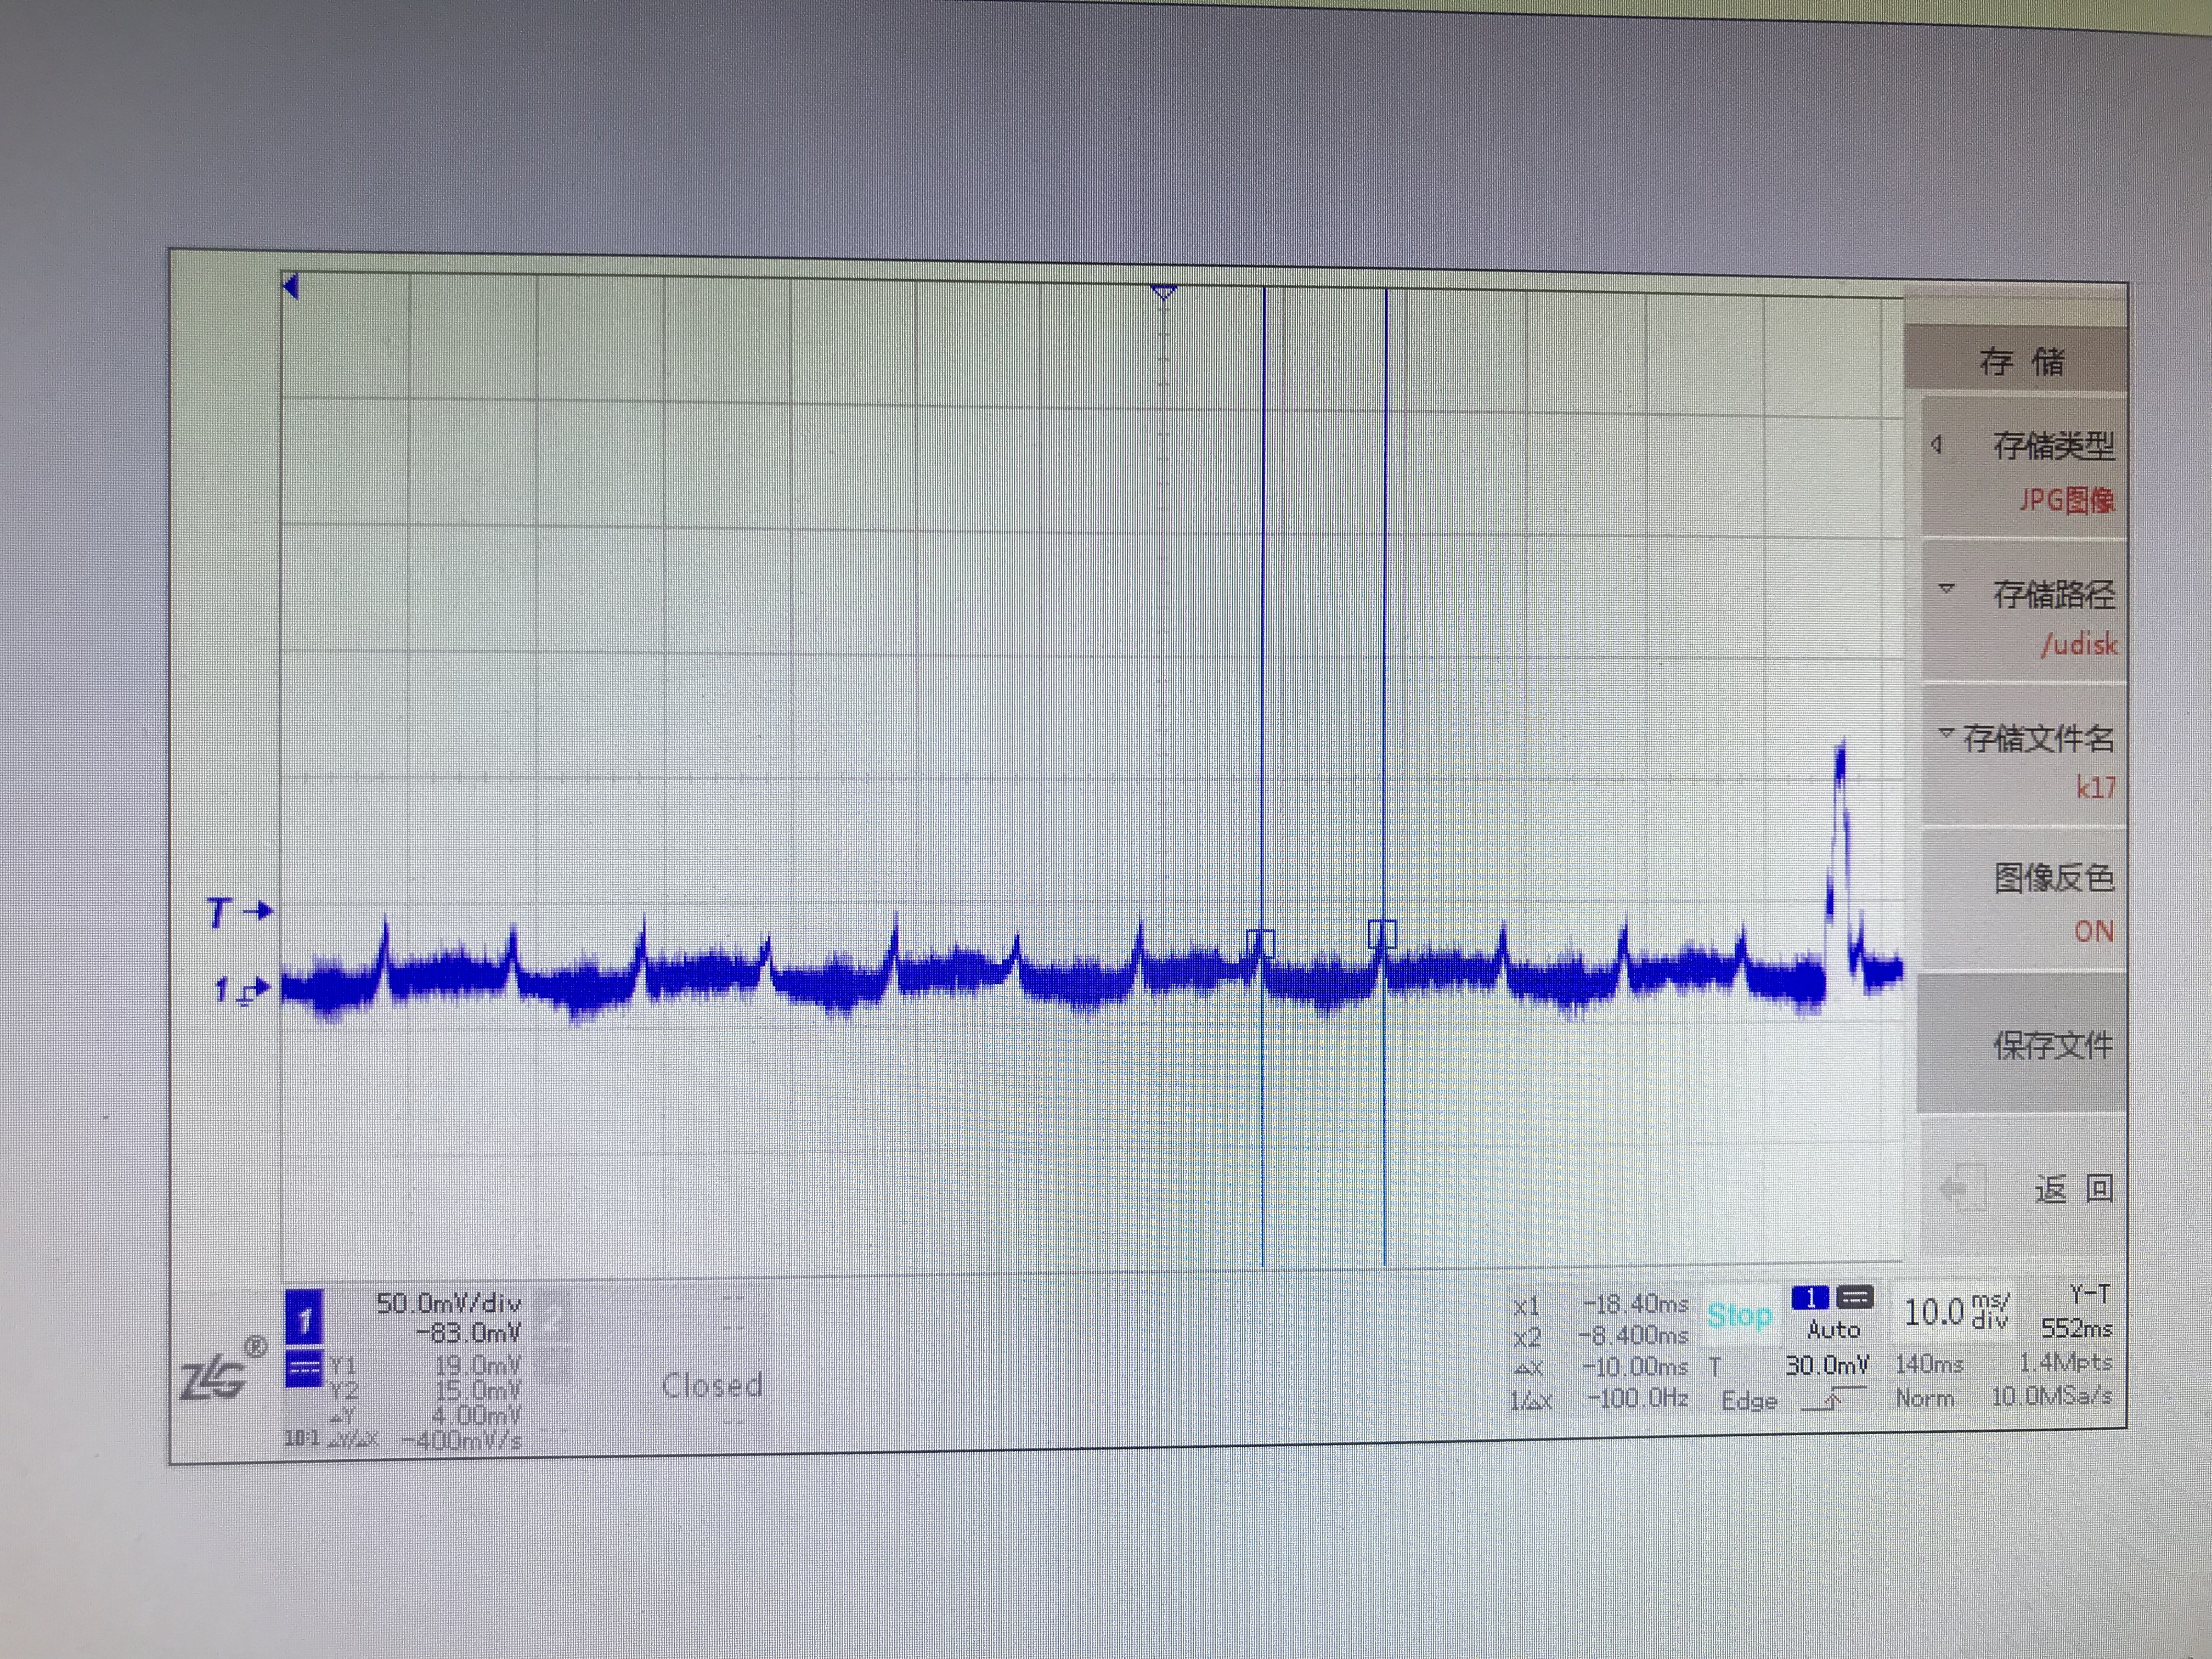Screen dimensions: 2212x1659
Task: Toggle the Auto trigger mode label
Action: click(1833, 1330)
